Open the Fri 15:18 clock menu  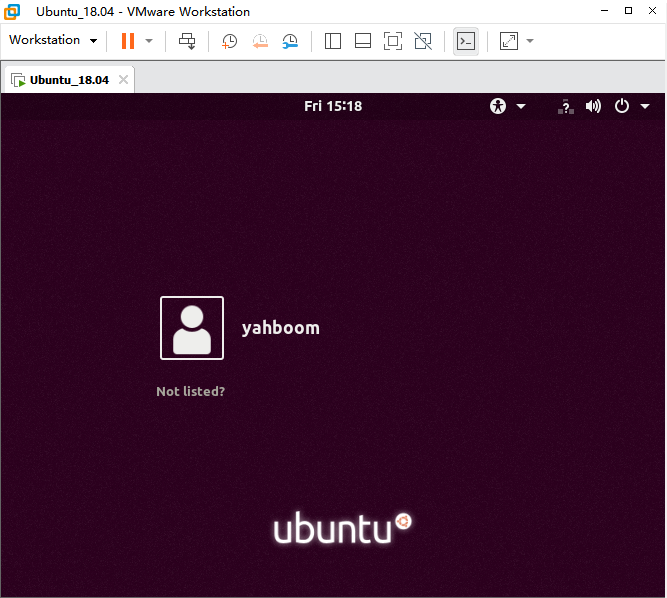click(x=333, y=106)
